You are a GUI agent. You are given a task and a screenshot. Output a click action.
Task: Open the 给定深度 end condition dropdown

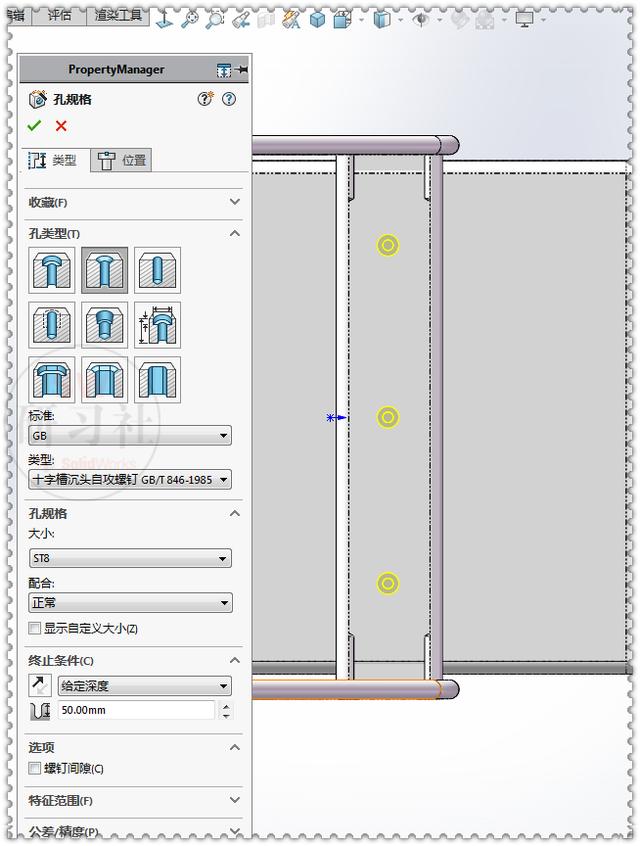(x=145, y=686)
